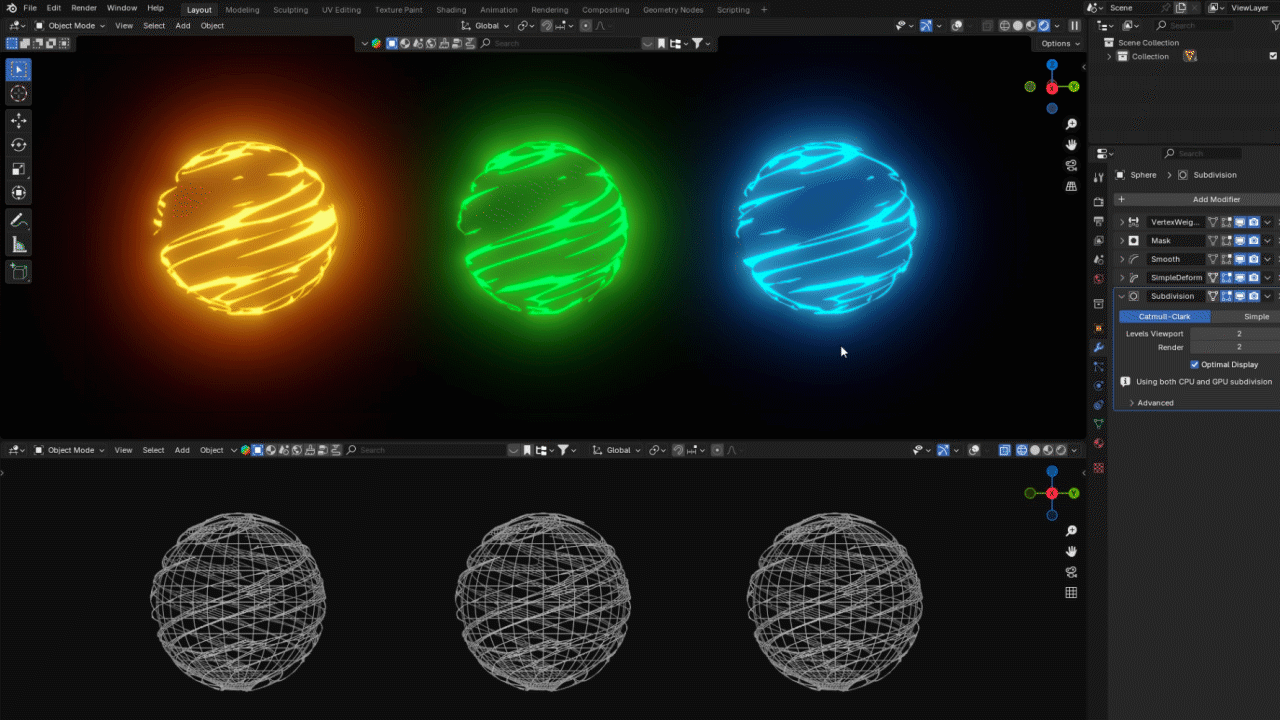
Task: Enable rendered shading in top viewport
Action: pyautogui.click(x=1045, y=26)
